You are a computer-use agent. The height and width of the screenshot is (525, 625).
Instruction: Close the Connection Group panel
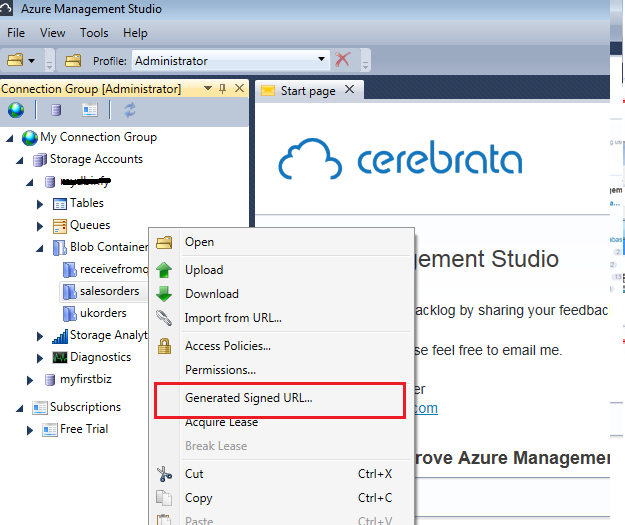click(239, 88)
